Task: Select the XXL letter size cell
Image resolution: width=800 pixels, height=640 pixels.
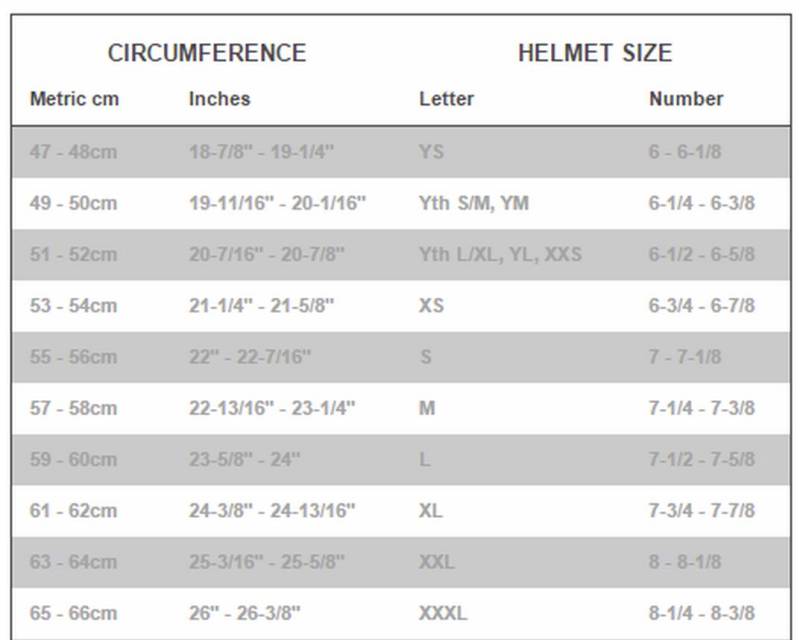Action: (x=437, y=562)
